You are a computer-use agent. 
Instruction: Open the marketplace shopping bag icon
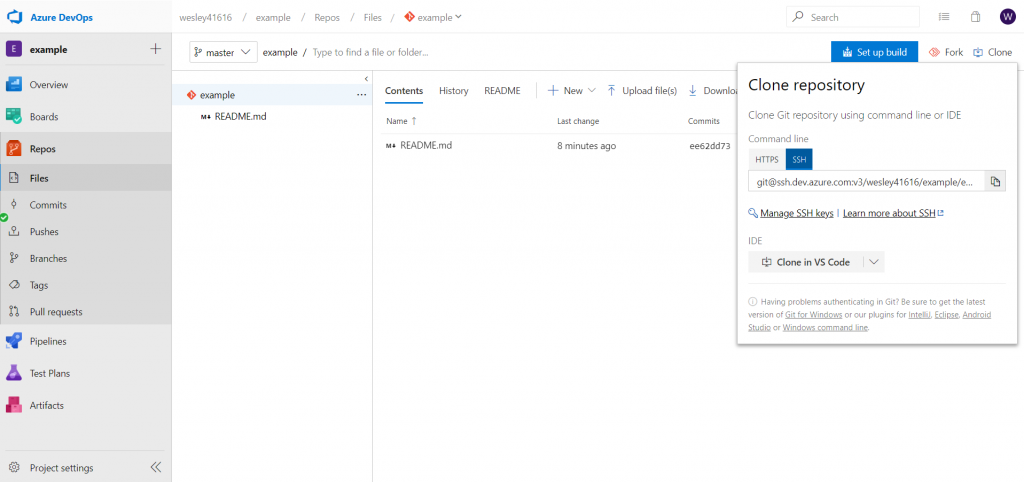point(976,17)
